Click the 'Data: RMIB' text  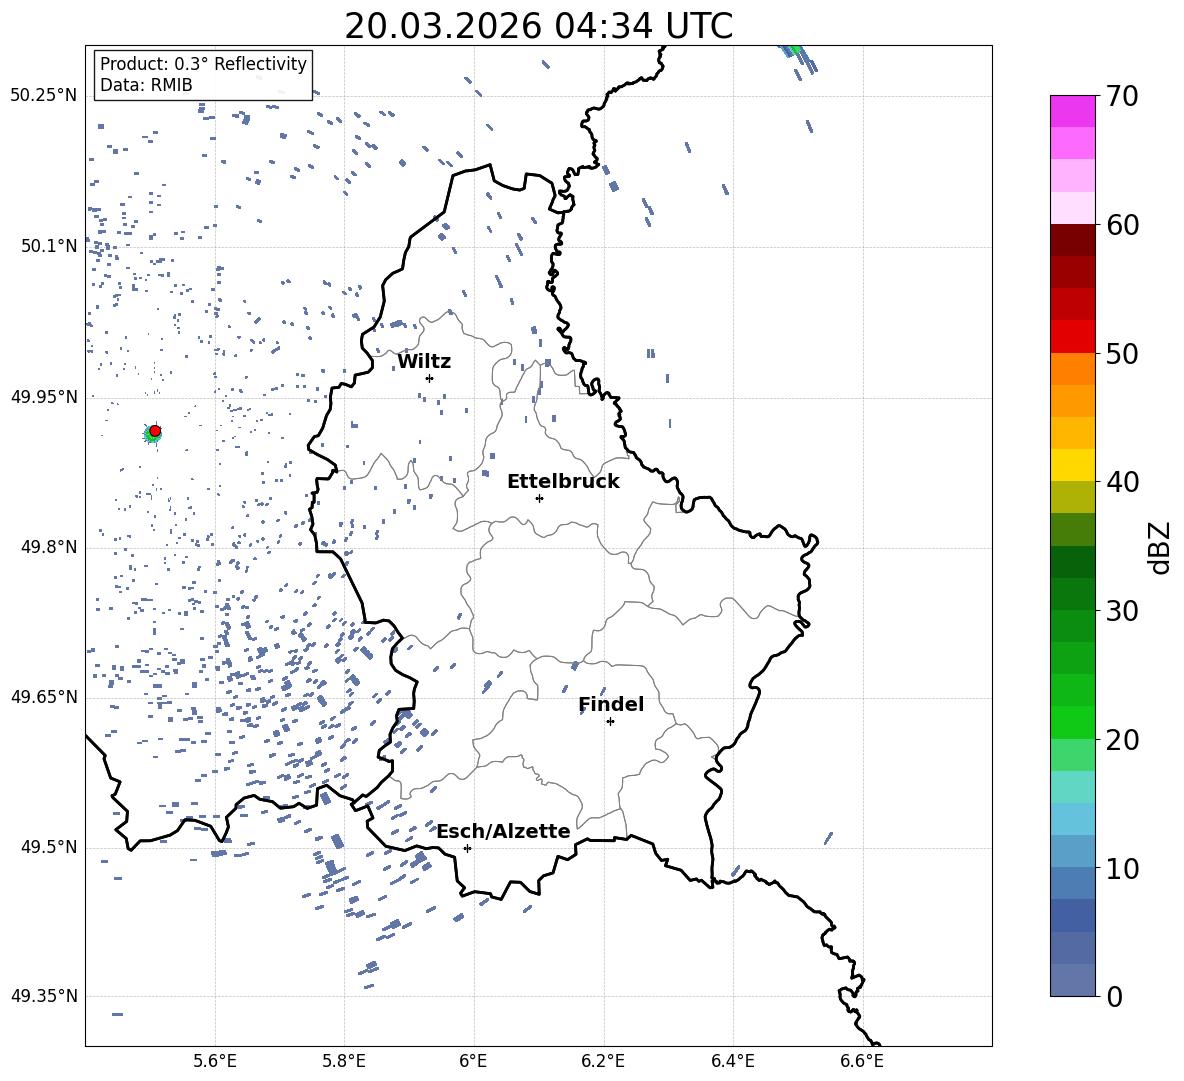point(146,85)
